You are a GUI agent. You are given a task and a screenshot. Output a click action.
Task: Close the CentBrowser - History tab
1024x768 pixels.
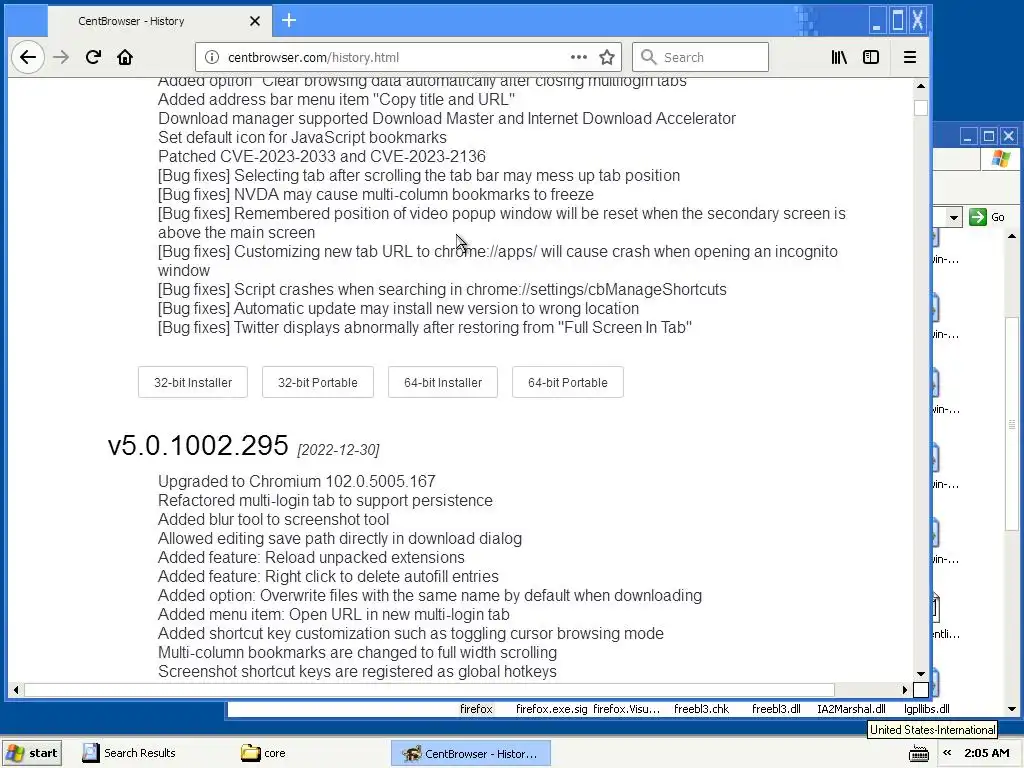[255, 21]
